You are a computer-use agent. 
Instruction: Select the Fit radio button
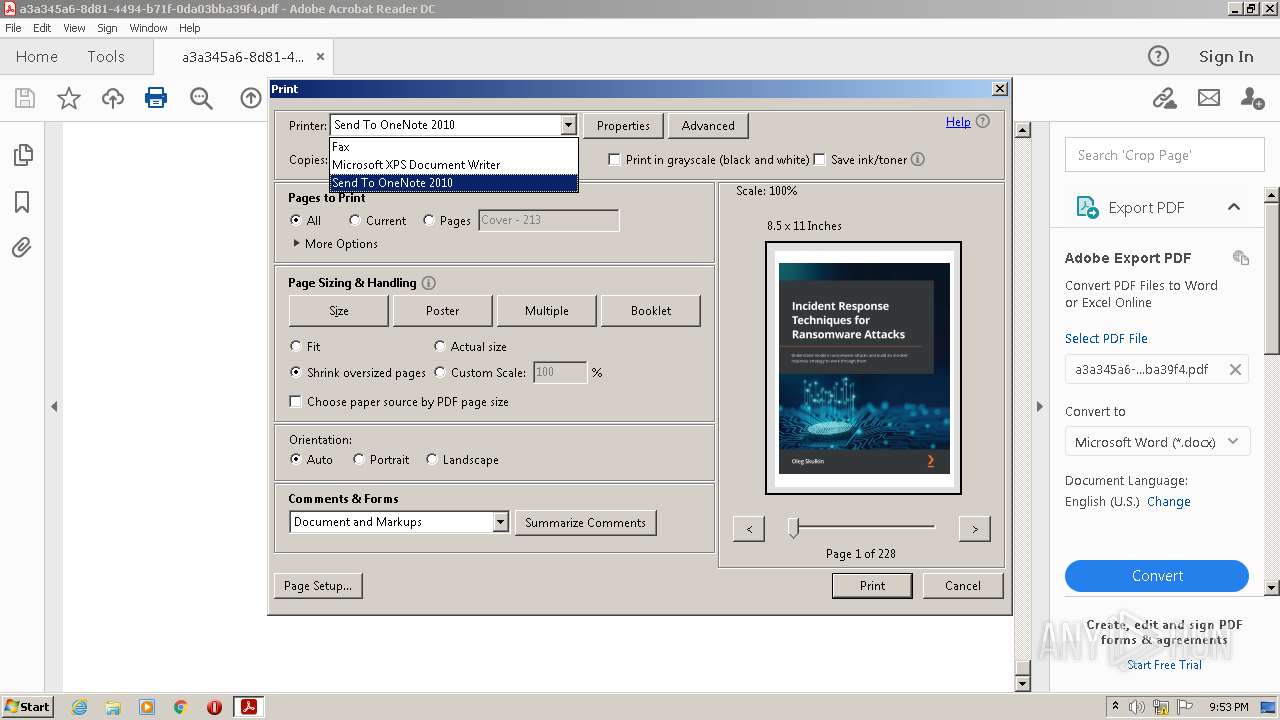pos(296,346)
